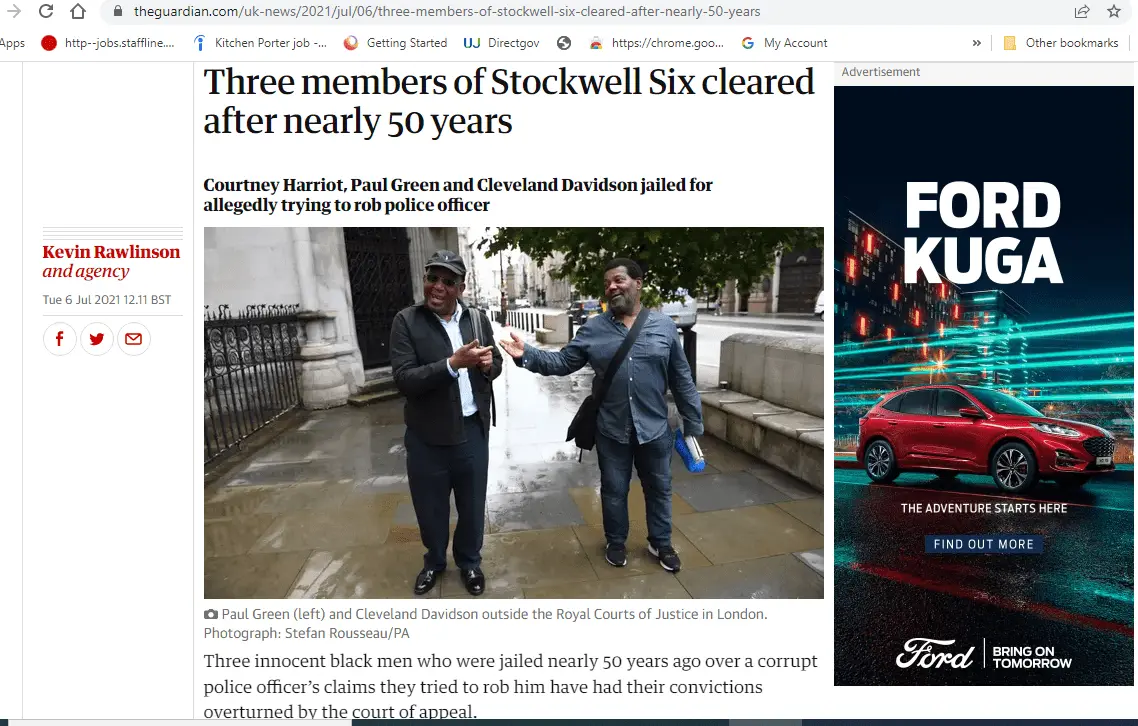
Task: Open the Getting Started bookmark
Action: click(x=396, y=43)
